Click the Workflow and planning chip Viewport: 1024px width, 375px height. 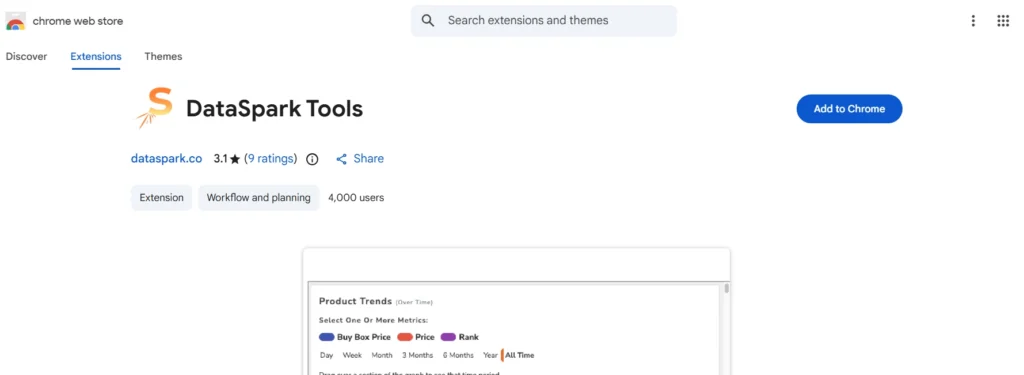(x=259, y=197)
